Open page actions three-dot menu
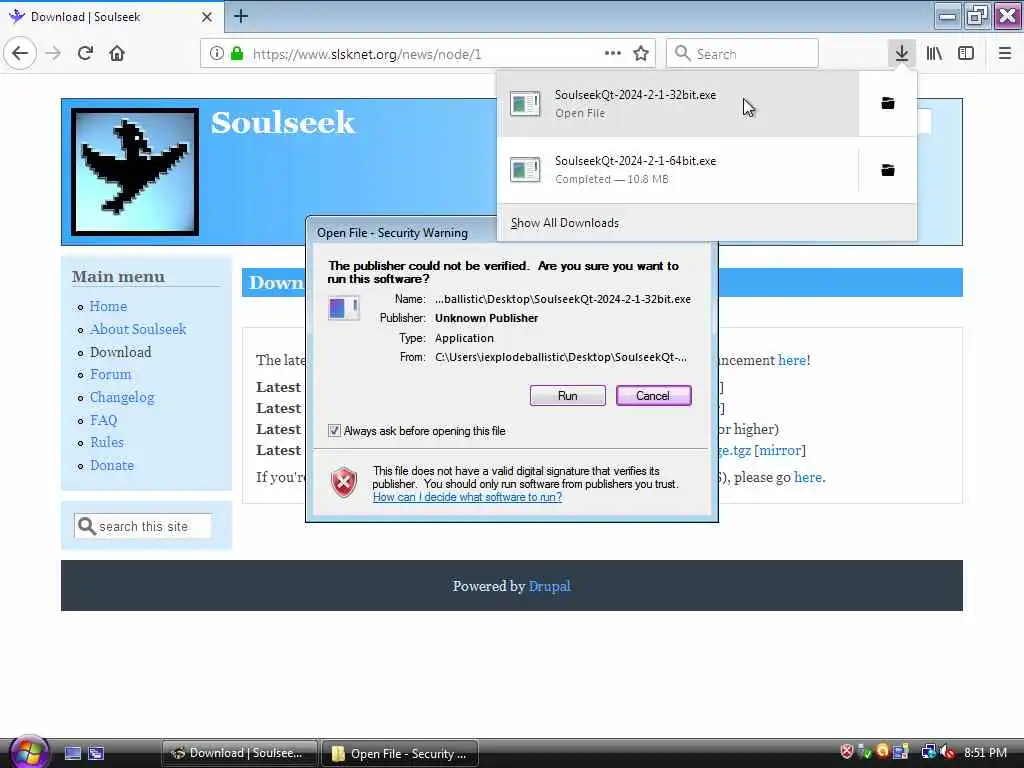The height and width of the screenshot is (768, 1024). click(613, 54)
